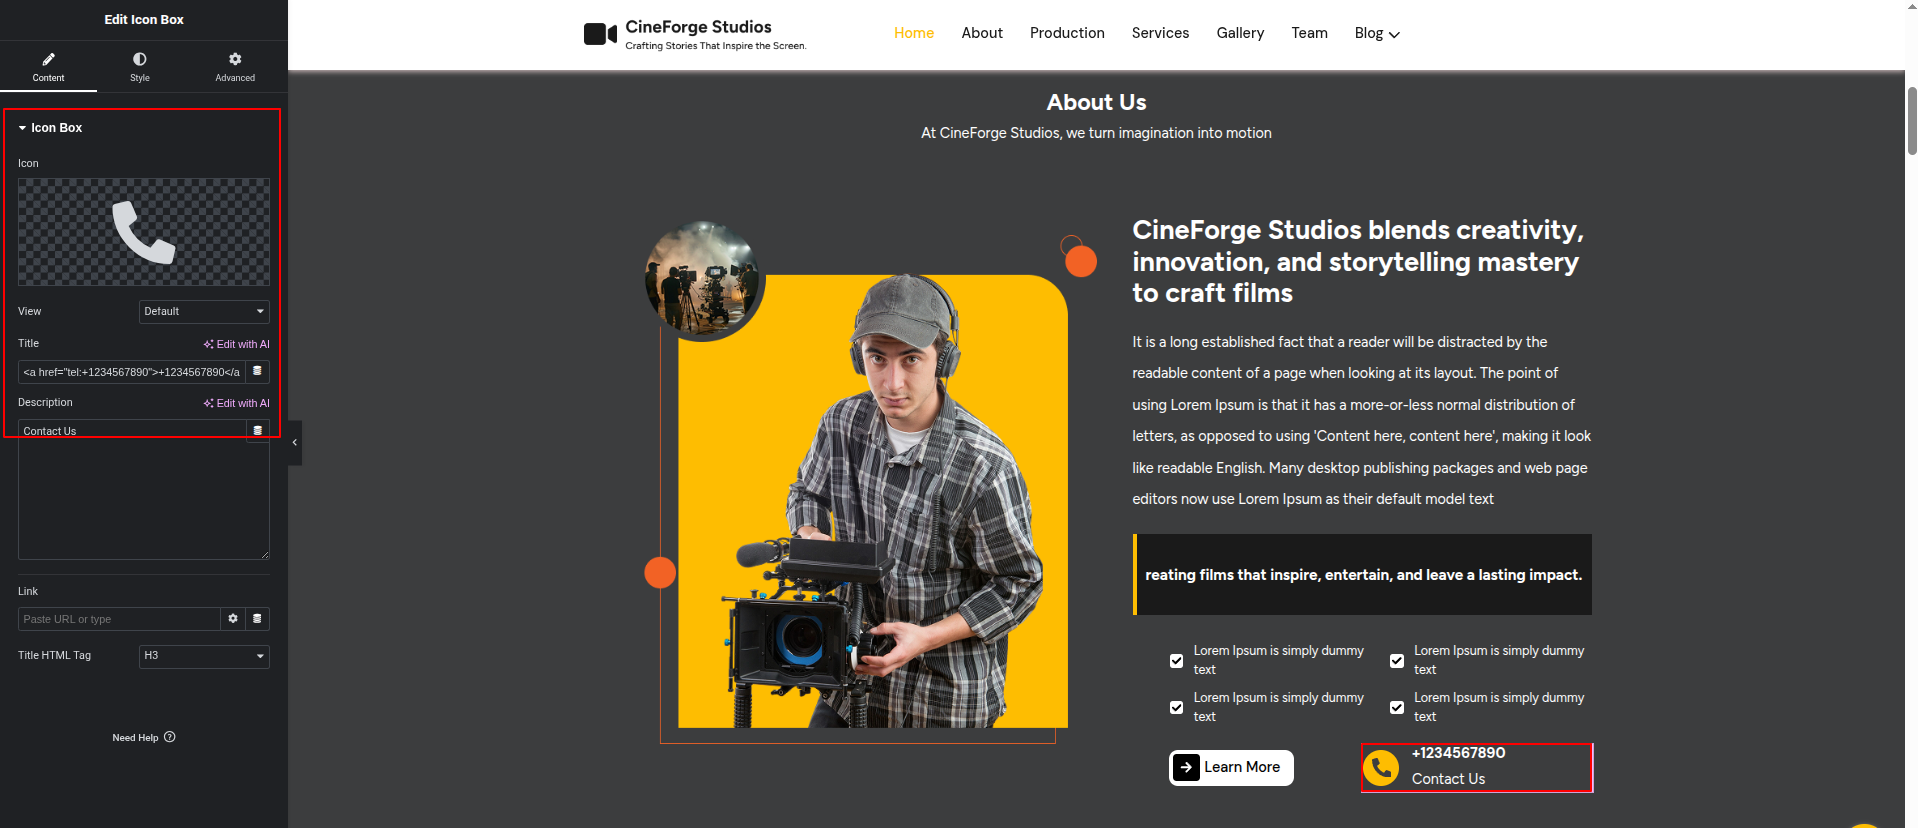Open dynamic tags for the Link field
This screenshot has width=1918, height=828.
click(x=257, y=619)
